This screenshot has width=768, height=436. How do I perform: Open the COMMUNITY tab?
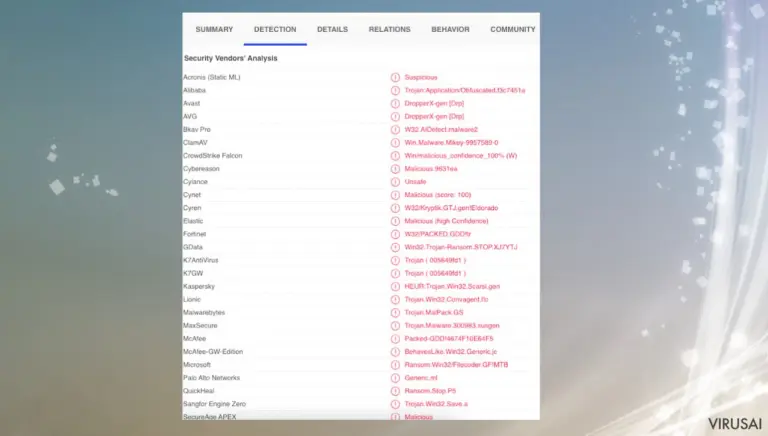coord(513,29)
